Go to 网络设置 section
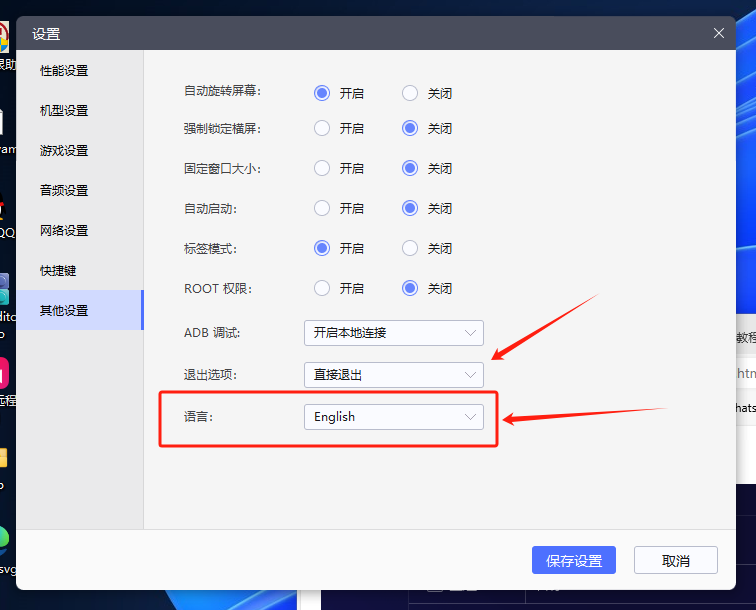The width and height of the screenshot is (756, 610). click(80, 231)
